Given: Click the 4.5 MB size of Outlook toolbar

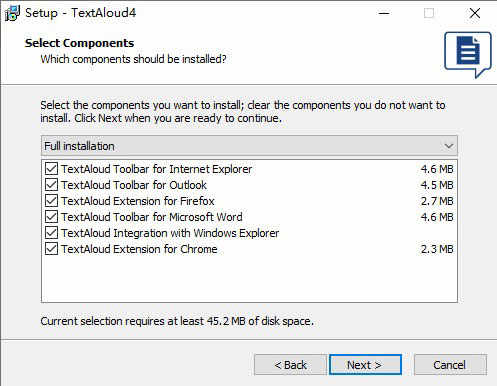Looking at the screenshot, I should point(437,185).
